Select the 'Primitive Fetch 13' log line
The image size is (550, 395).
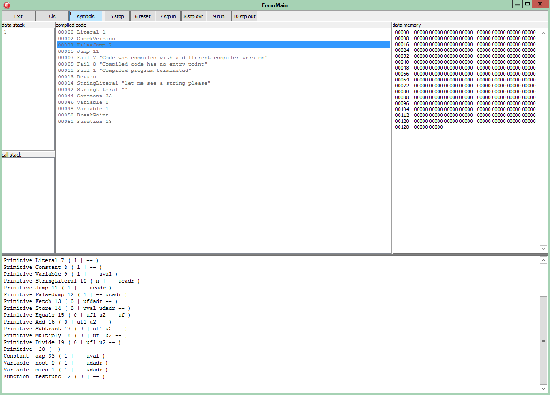[x=60, y=301]
